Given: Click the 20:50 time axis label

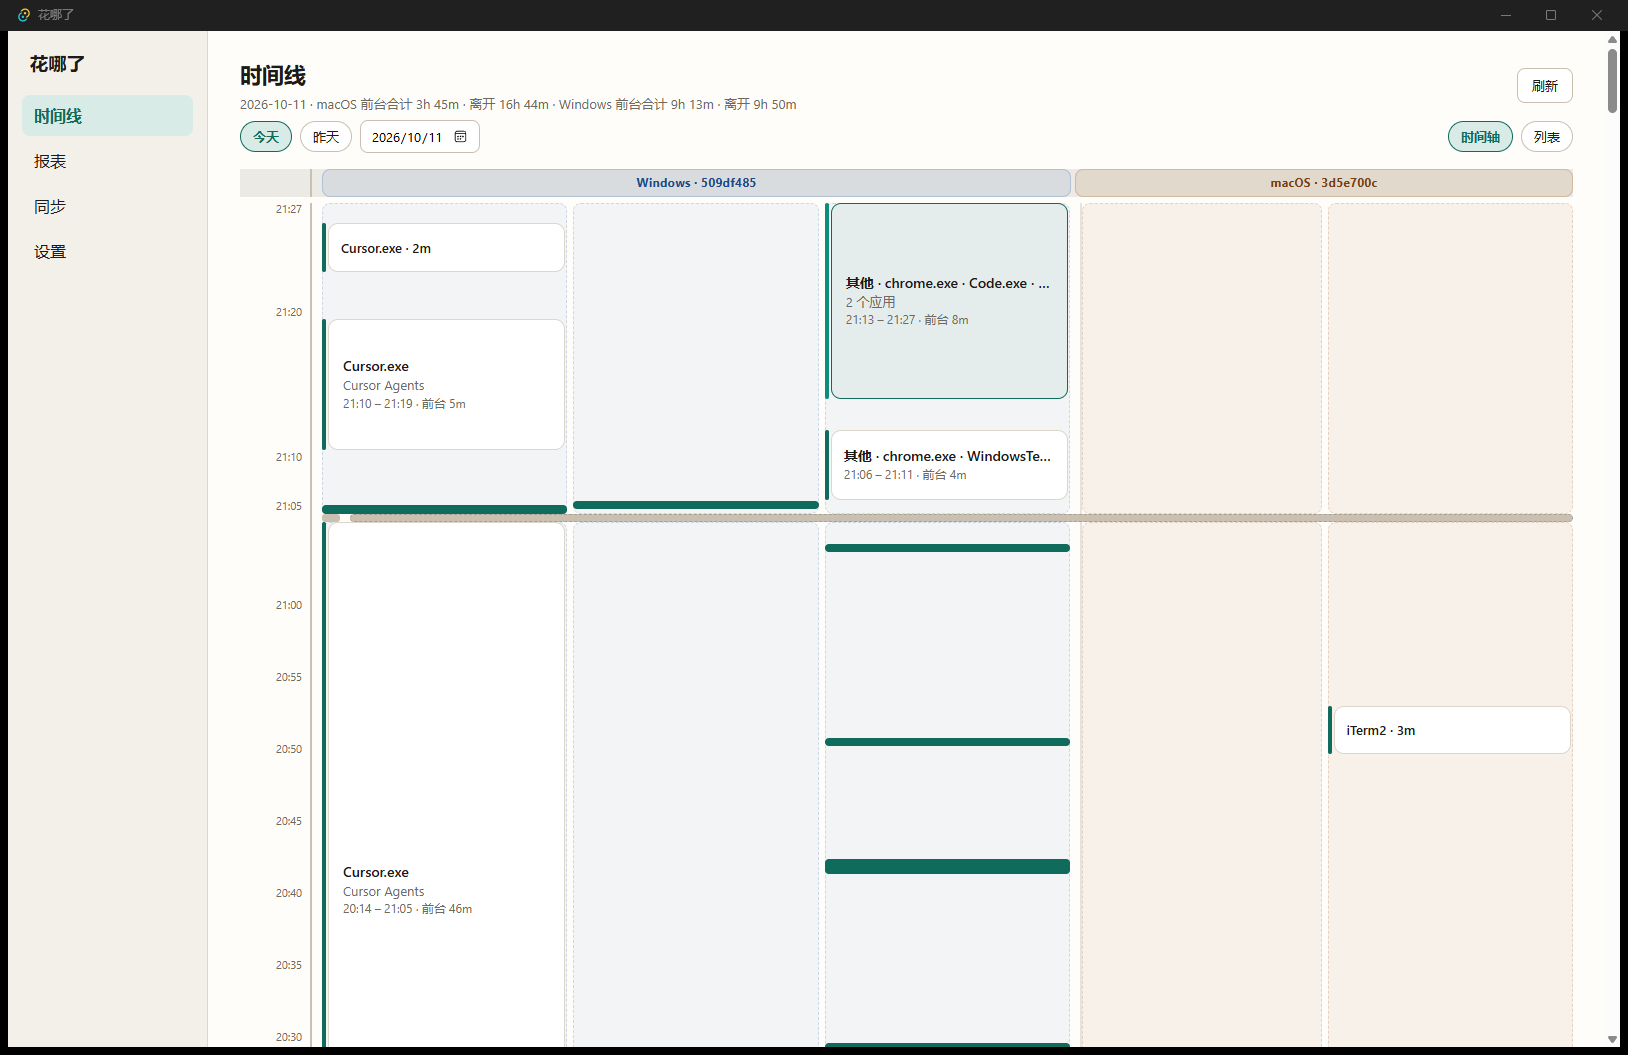Looking at the screenshot, I should pos(289,749).
